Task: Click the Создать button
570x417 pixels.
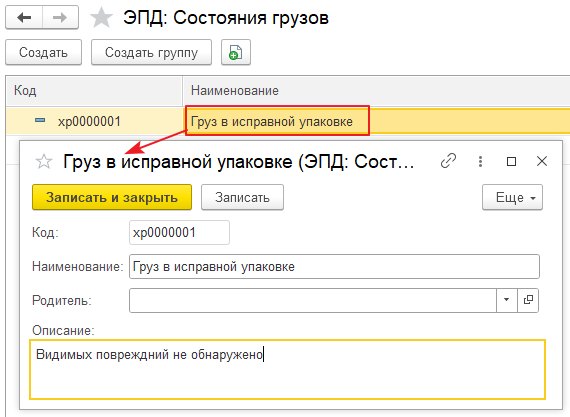Action: coord(43,52)
